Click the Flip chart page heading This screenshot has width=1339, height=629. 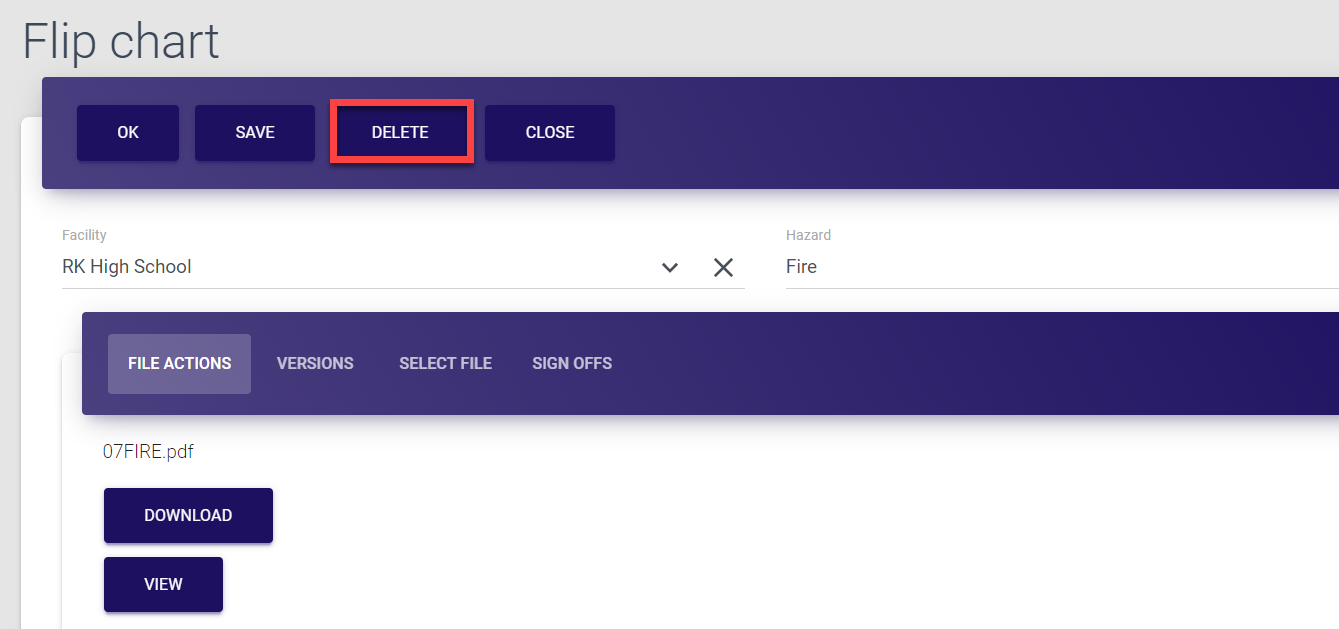point(121,42)
